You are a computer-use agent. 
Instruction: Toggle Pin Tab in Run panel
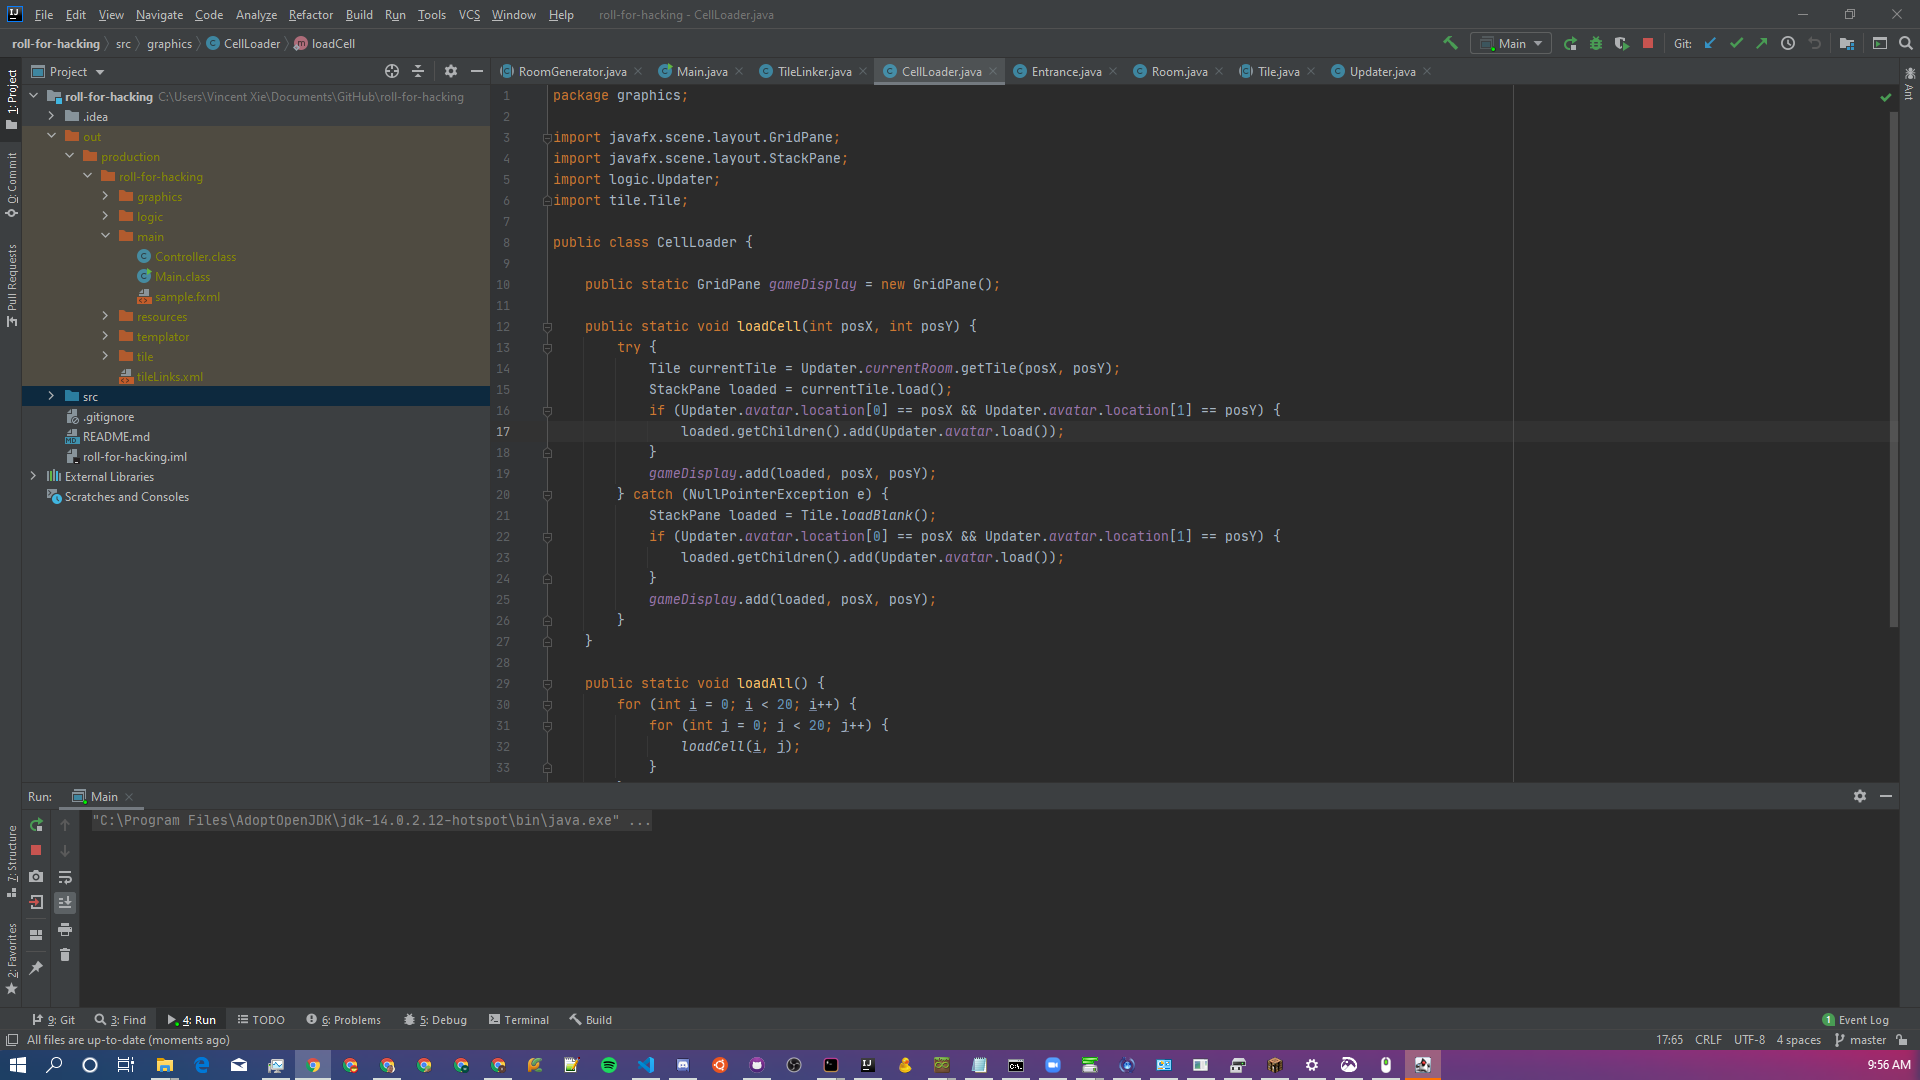(x=36, y=967)
